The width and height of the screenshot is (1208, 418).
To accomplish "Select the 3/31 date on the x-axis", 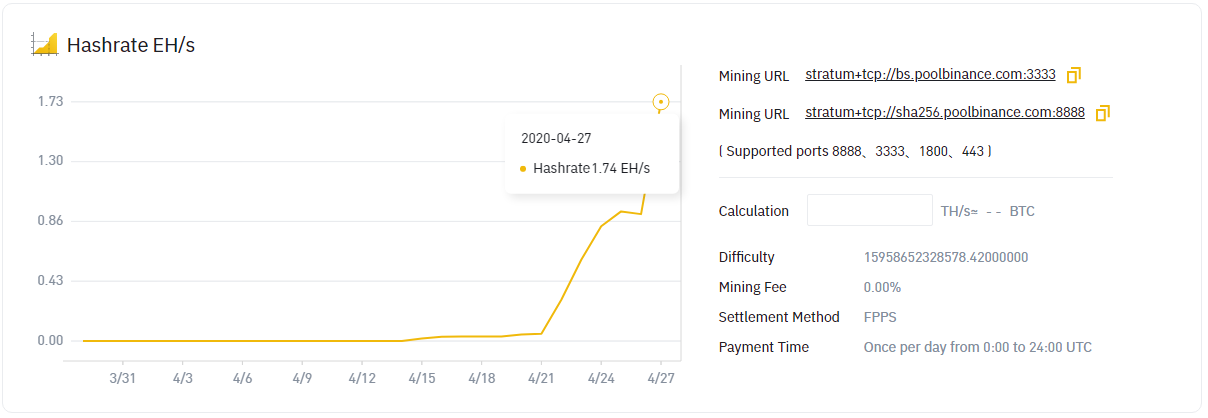I will point(122,379).
